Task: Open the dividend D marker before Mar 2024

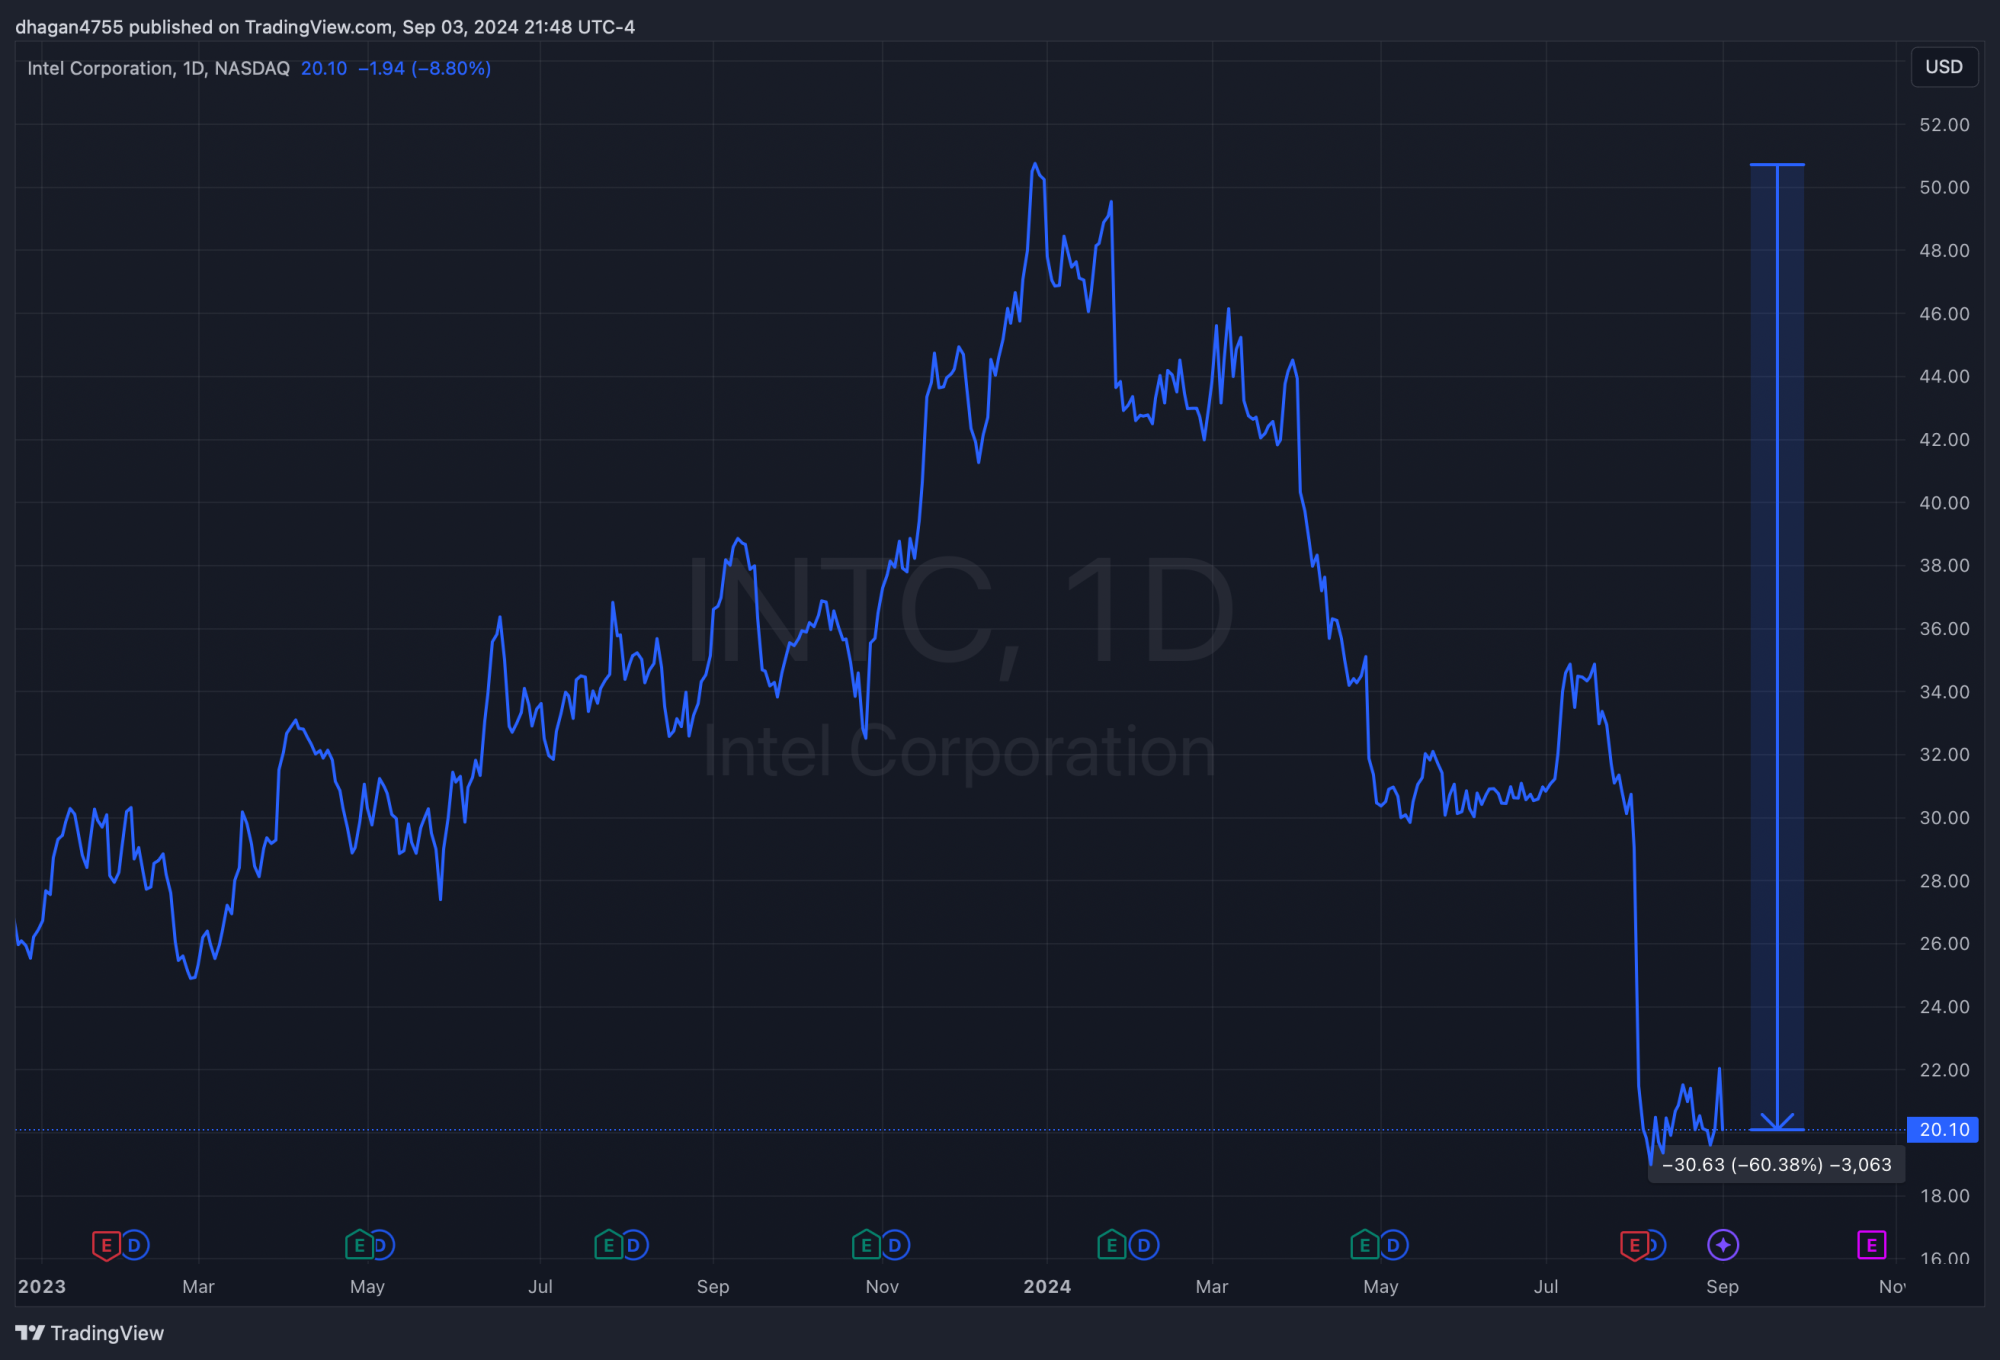Action: (x=1144, y=1245)
